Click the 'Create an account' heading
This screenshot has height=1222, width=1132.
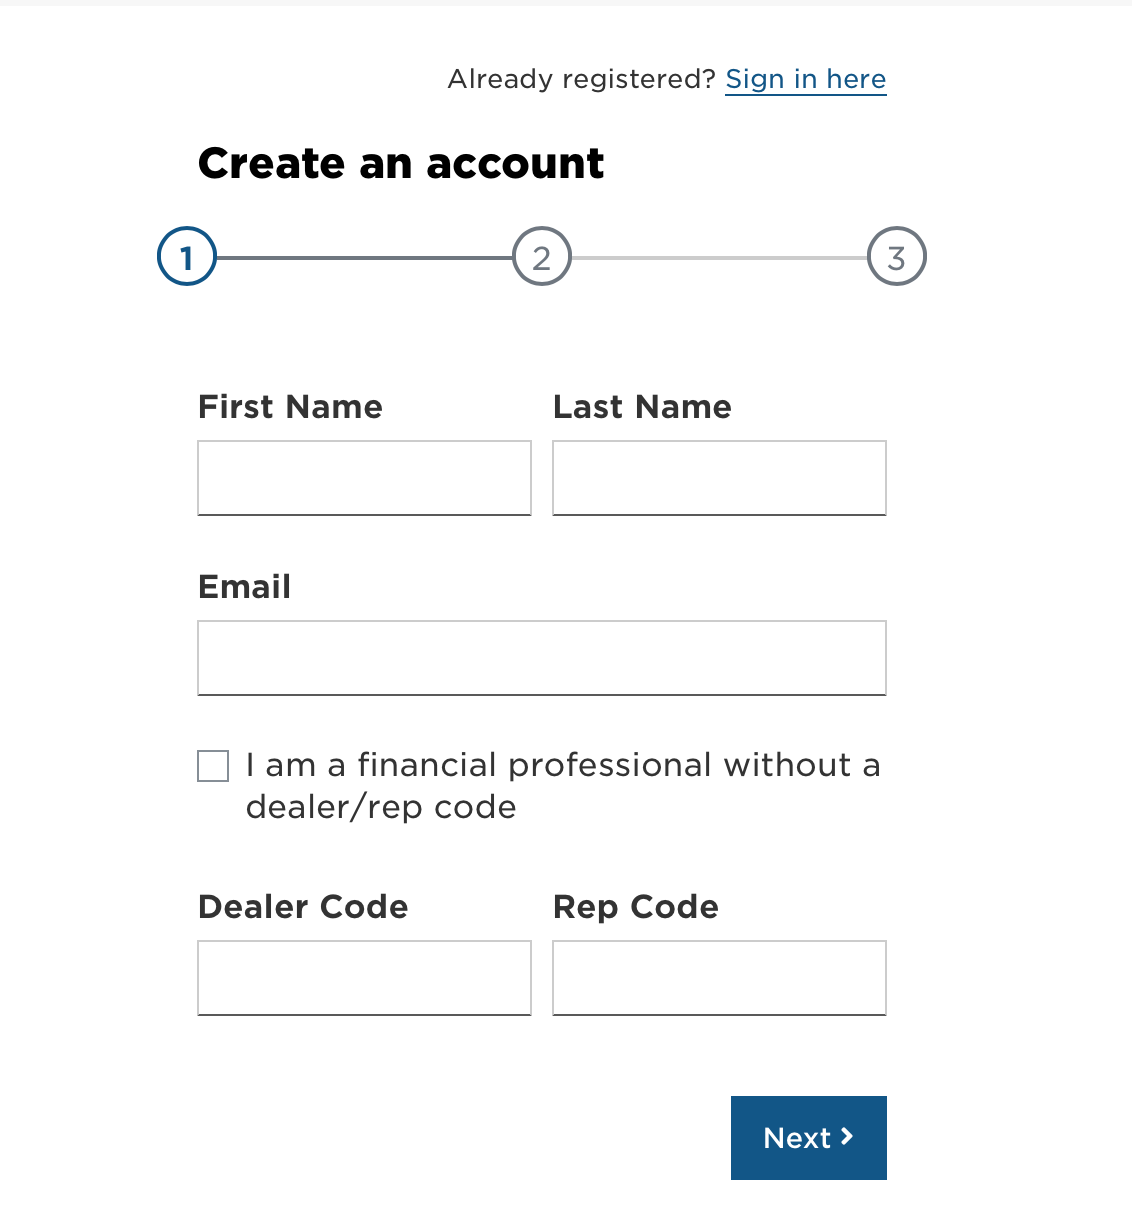[401, 163]
